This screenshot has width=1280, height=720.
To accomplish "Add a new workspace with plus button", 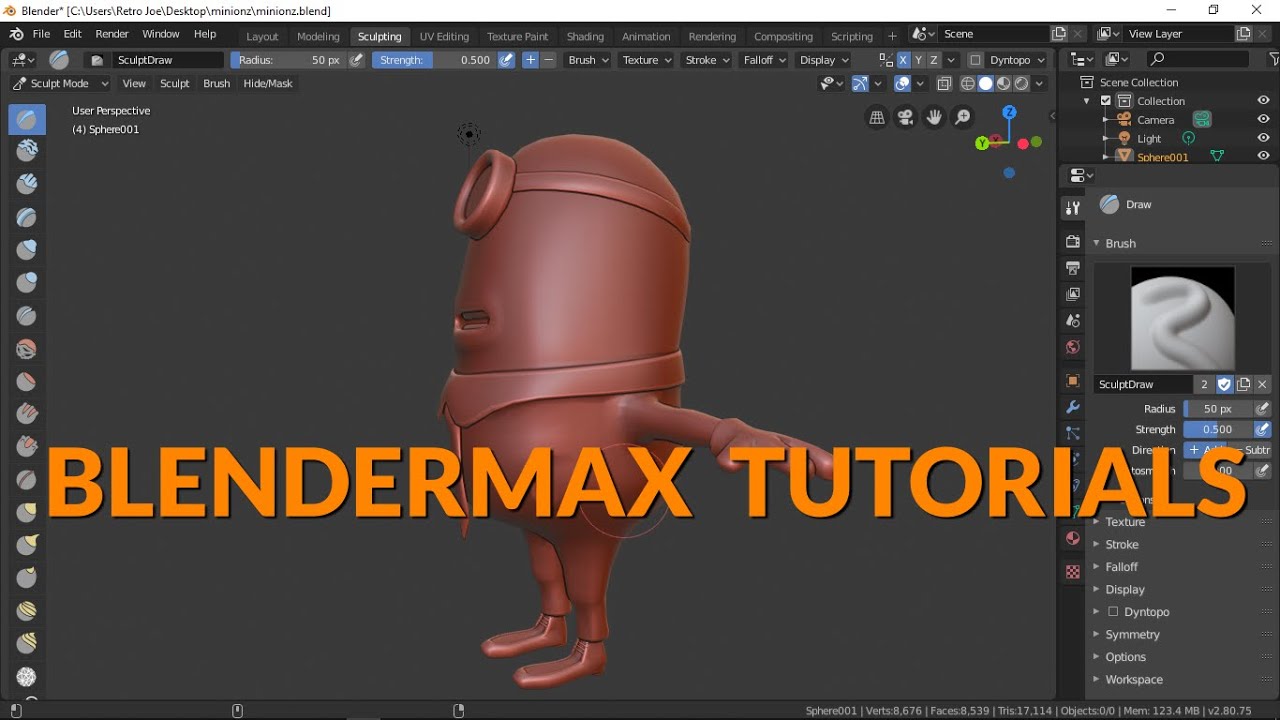I will pos(893,37).
